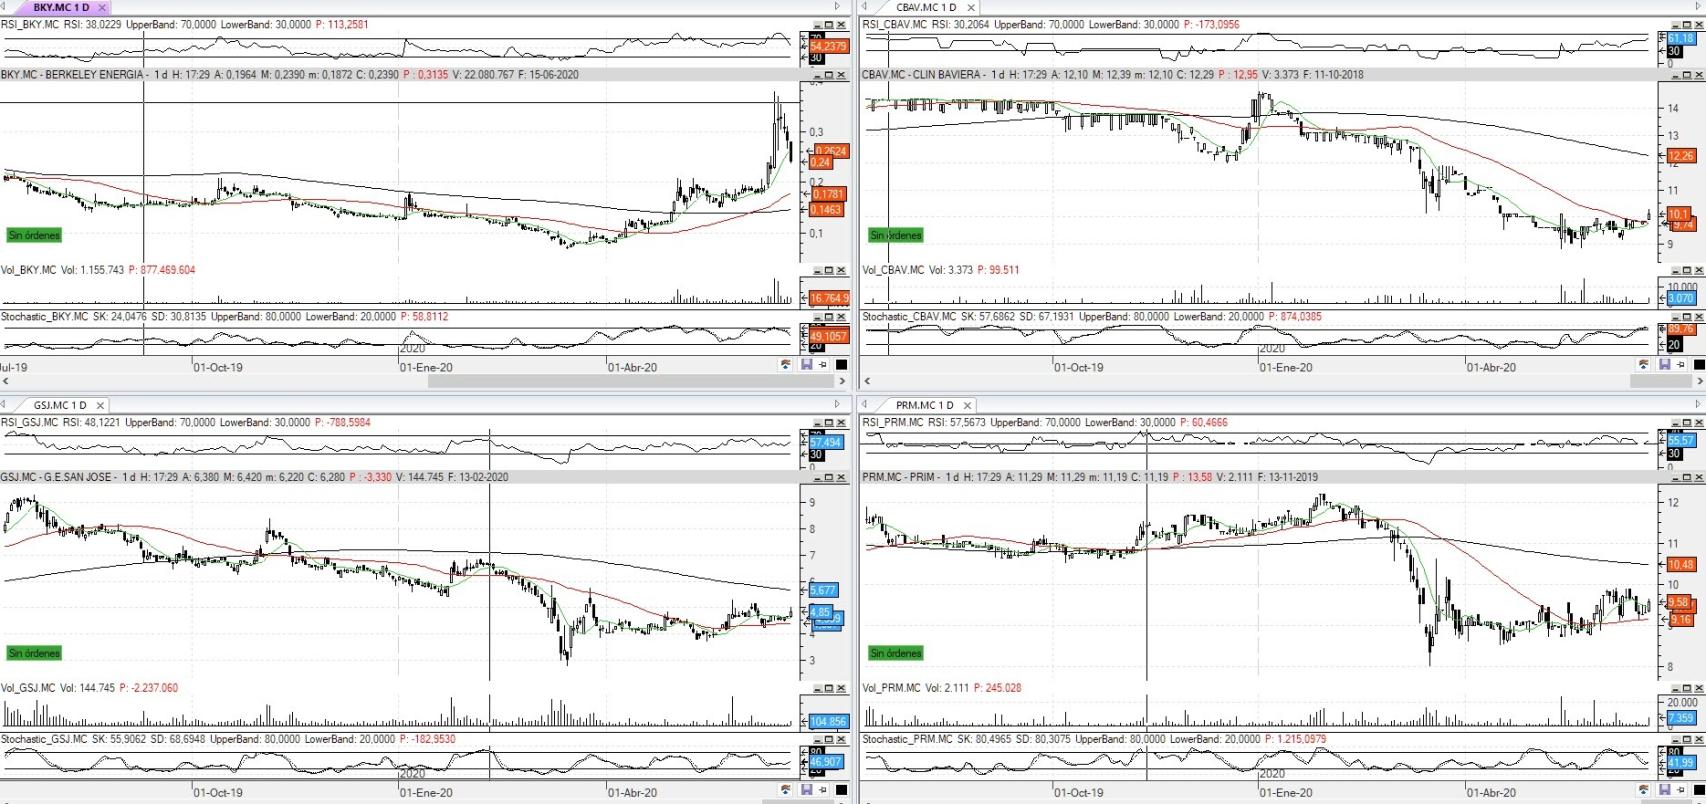Minimize the RSI_PRM.MC indicator pane
The image size is (1706, 804).
(1676, 422)
